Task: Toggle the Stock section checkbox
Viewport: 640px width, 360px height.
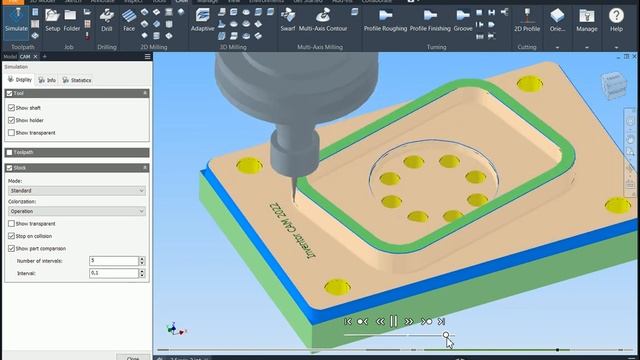Action: pos(9,168)
